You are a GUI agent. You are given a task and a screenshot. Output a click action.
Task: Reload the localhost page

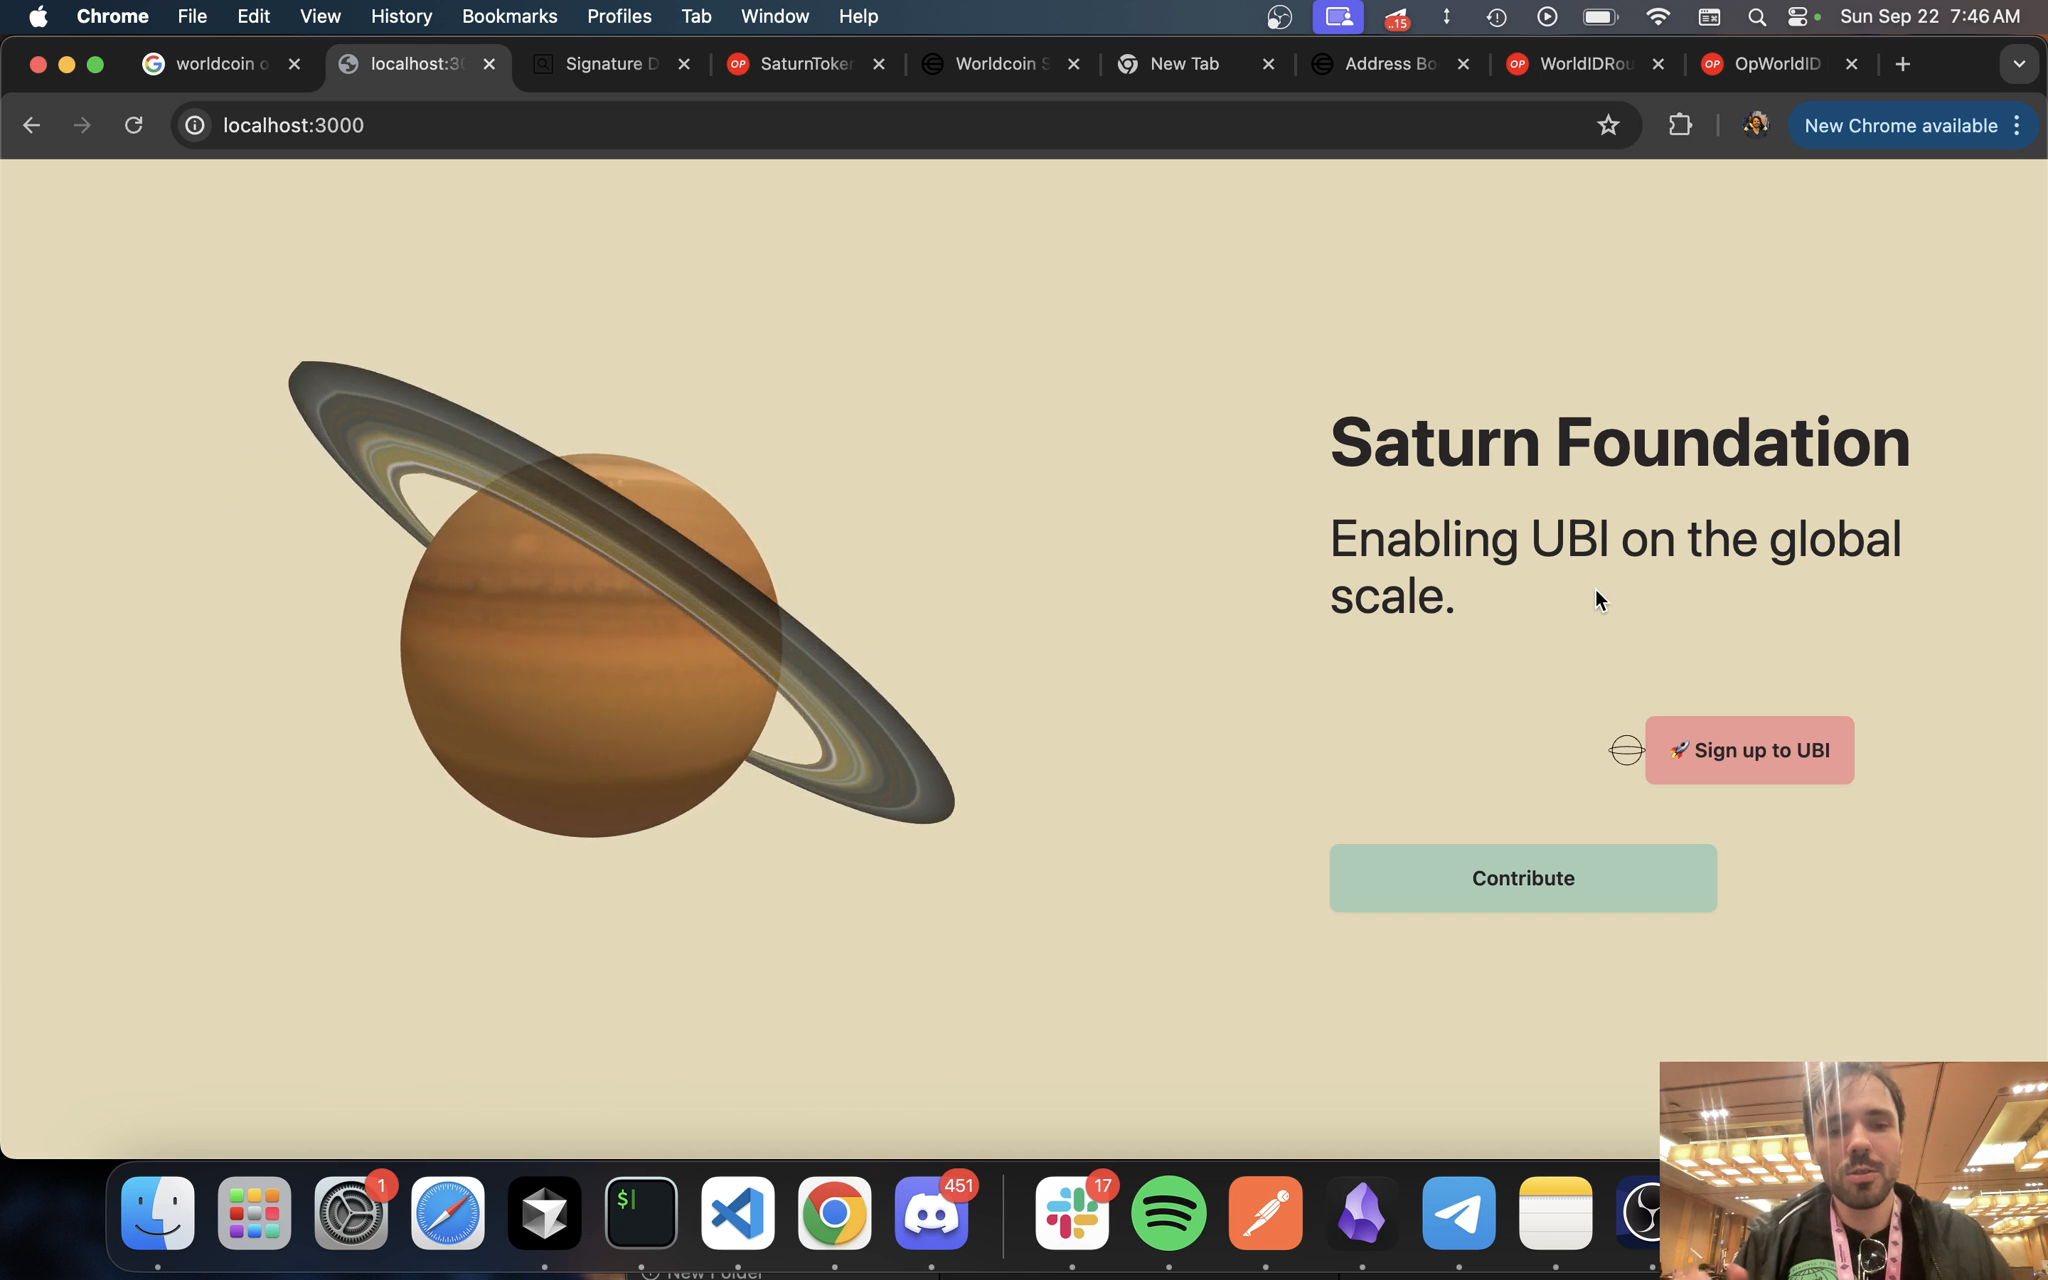[133, 125]
